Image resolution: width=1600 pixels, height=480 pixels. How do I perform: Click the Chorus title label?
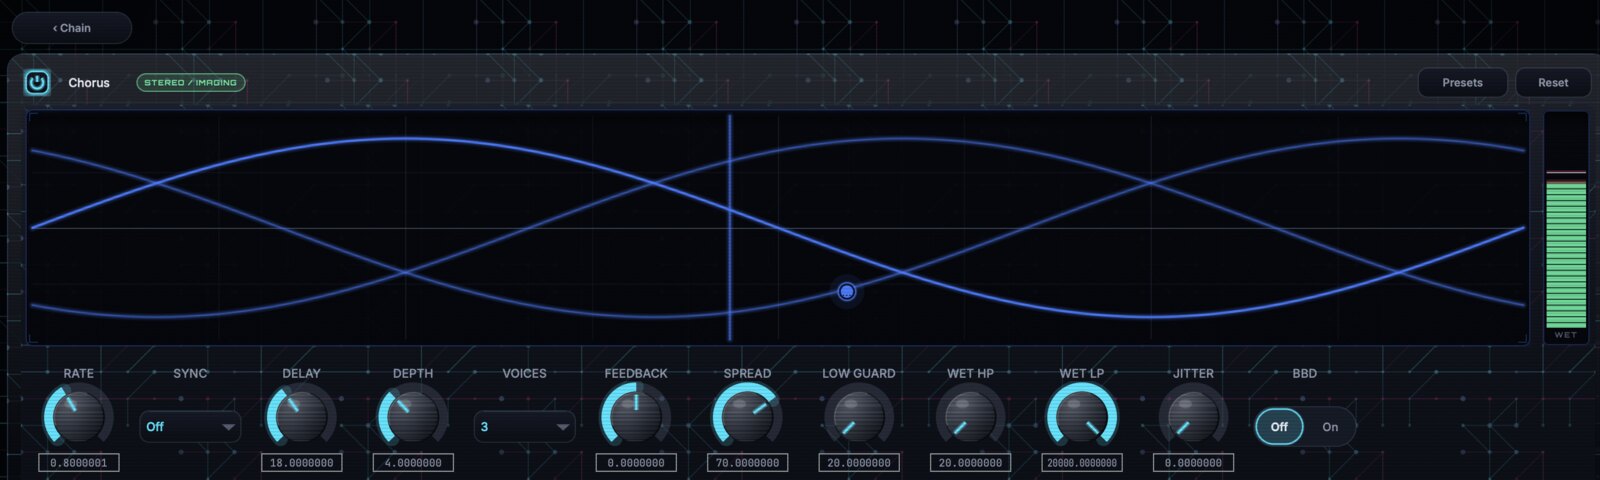point(89,83)
